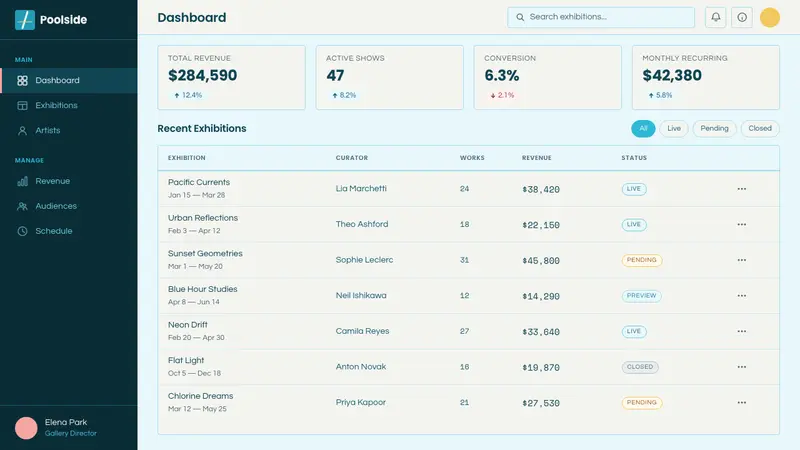Open the Elena Park user name
The height and width of the screenshot is (450, 800).
(66, 422)
